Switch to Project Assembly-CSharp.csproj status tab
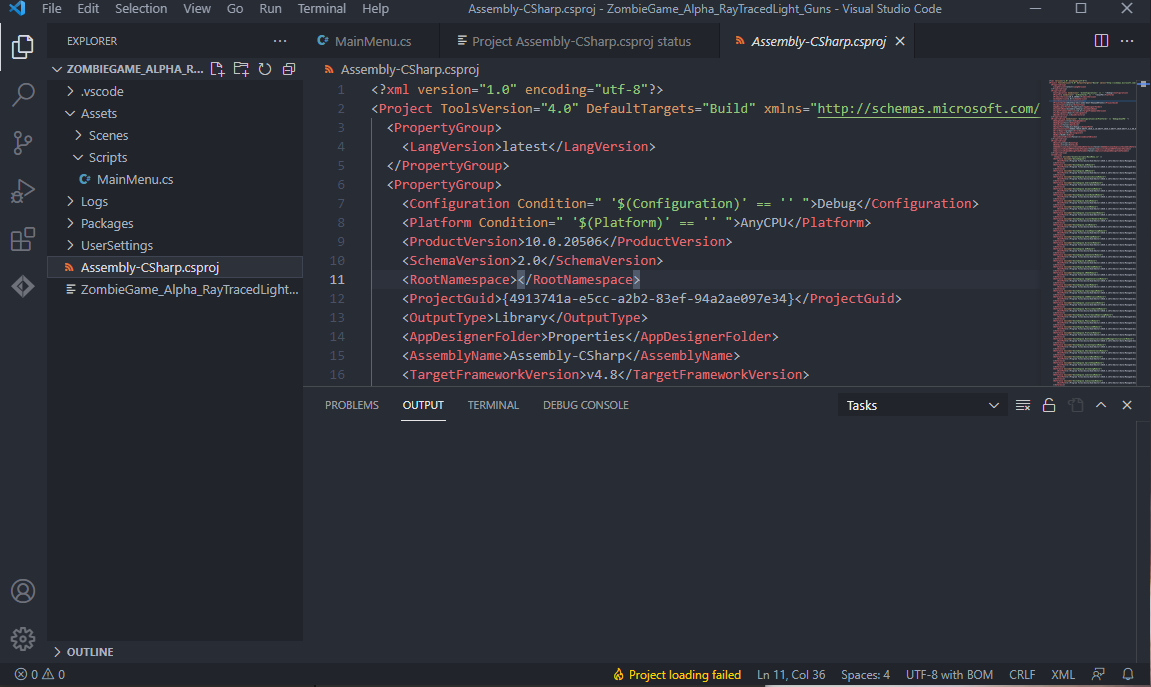This screenshot has width=1151, height=687. pos(580,41)
